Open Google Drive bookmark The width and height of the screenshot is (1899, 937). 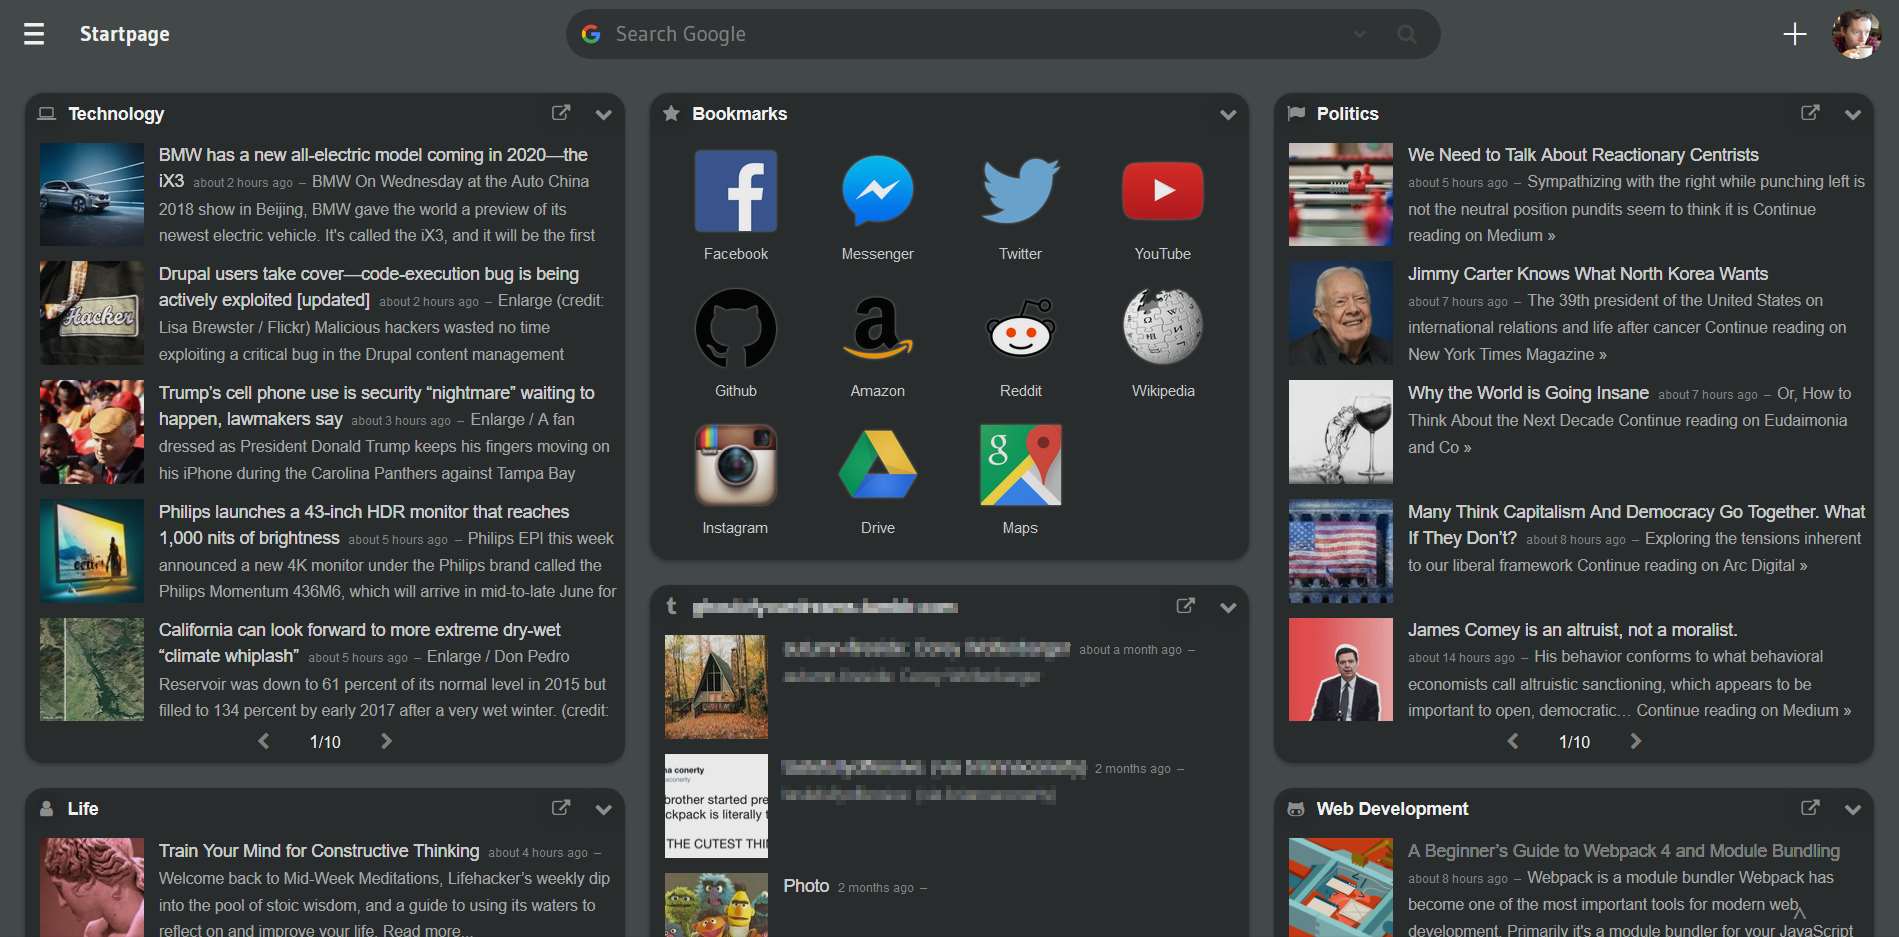click(x=877, y=465)
